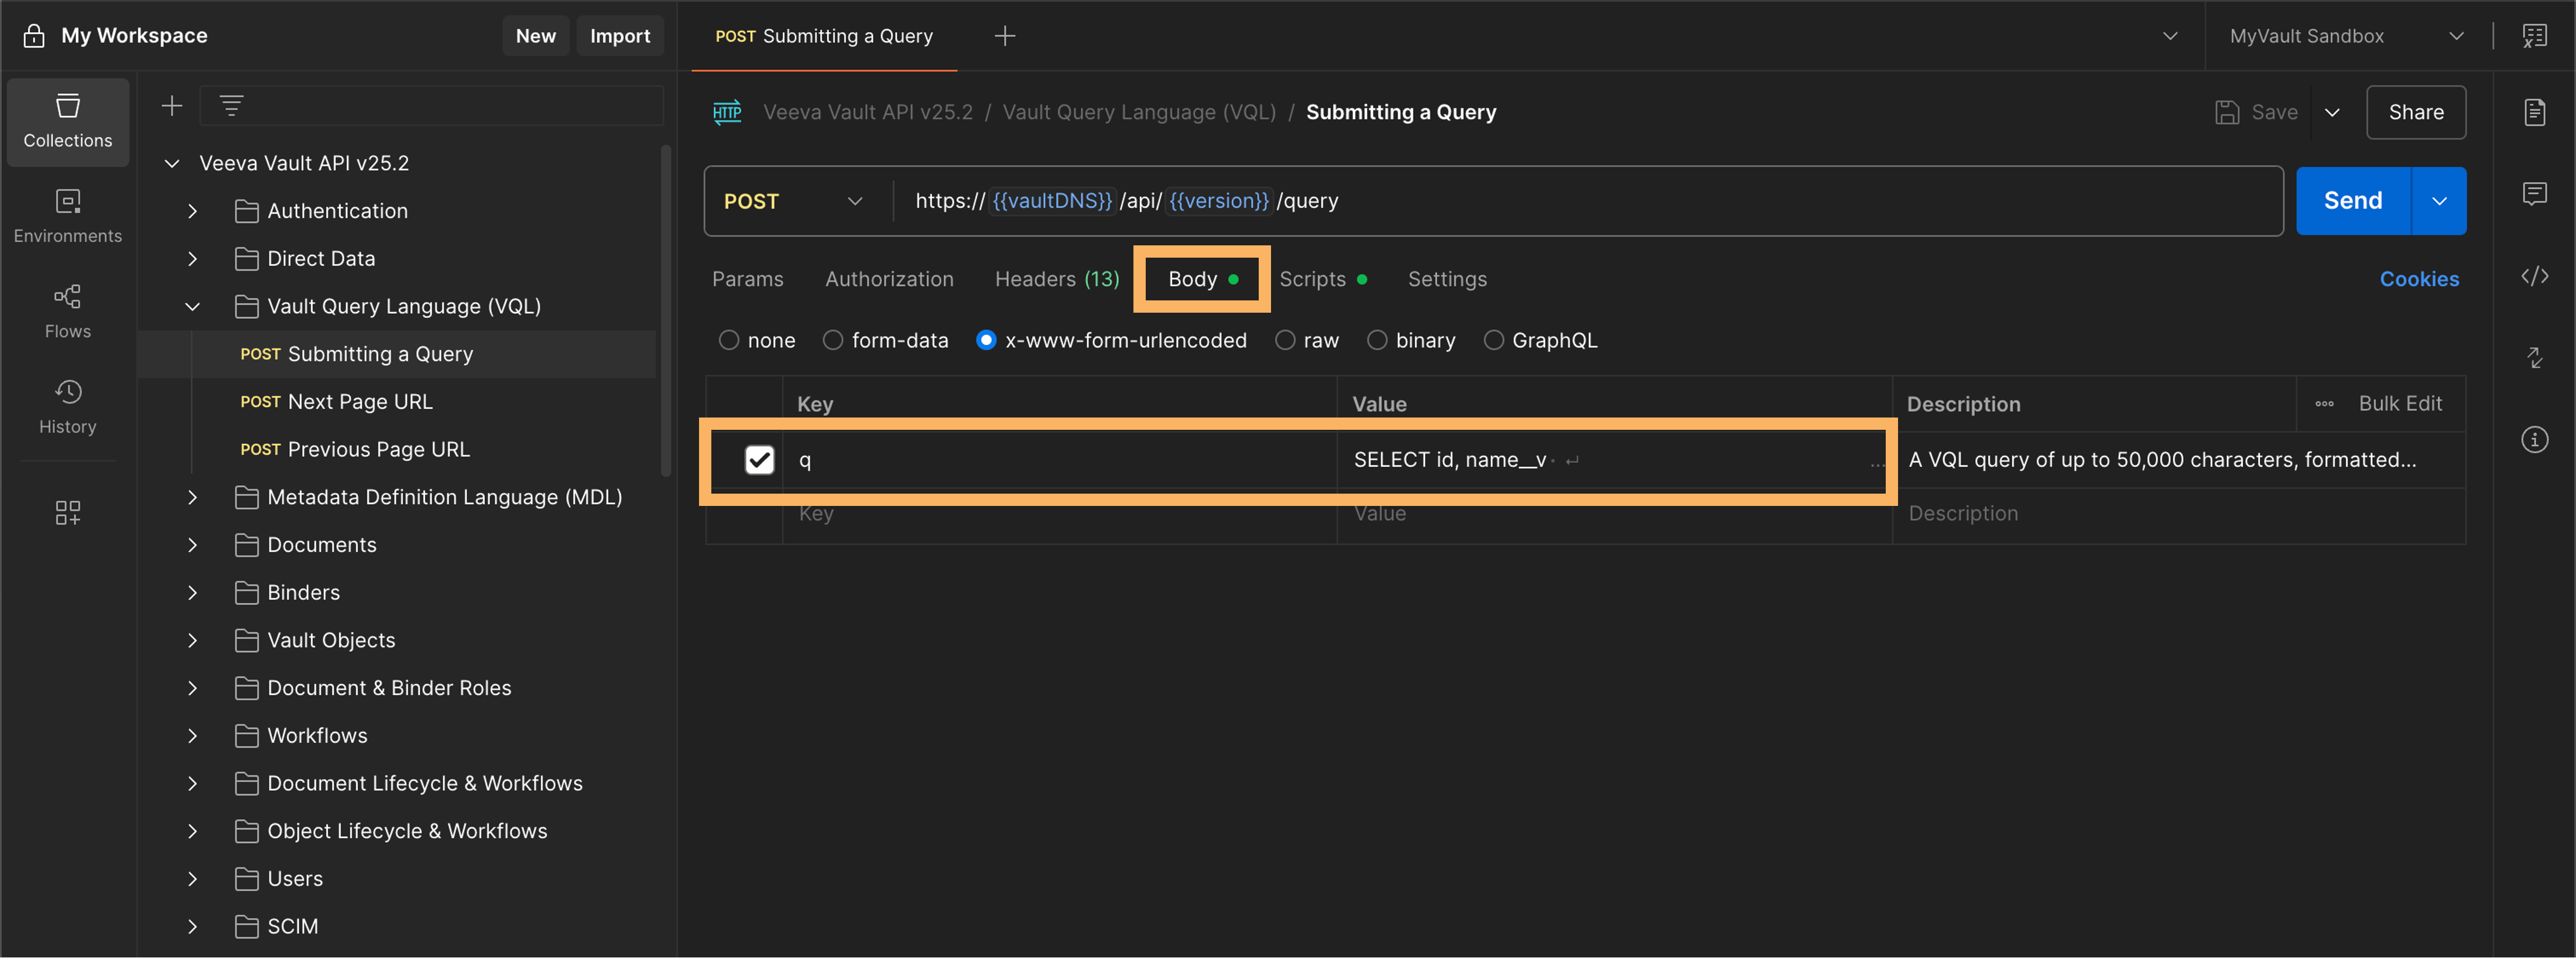Expand the Authentication folder

click(x=193, y=211)
